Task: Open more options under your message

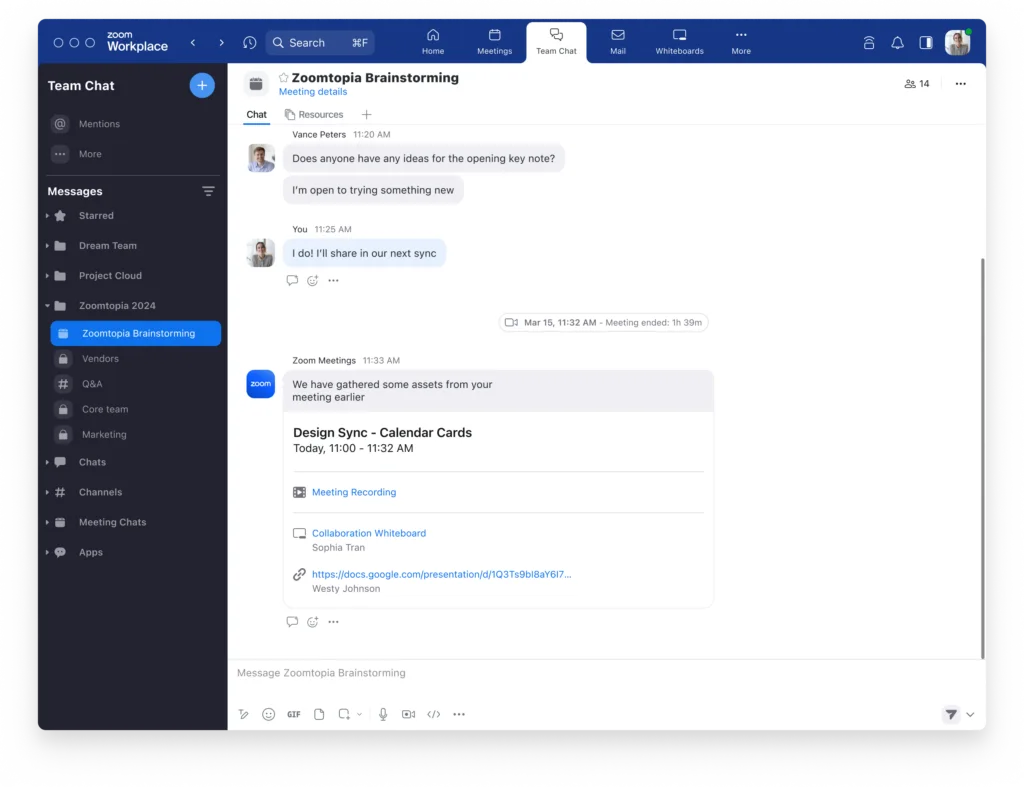Action: (x=334, y=280)
